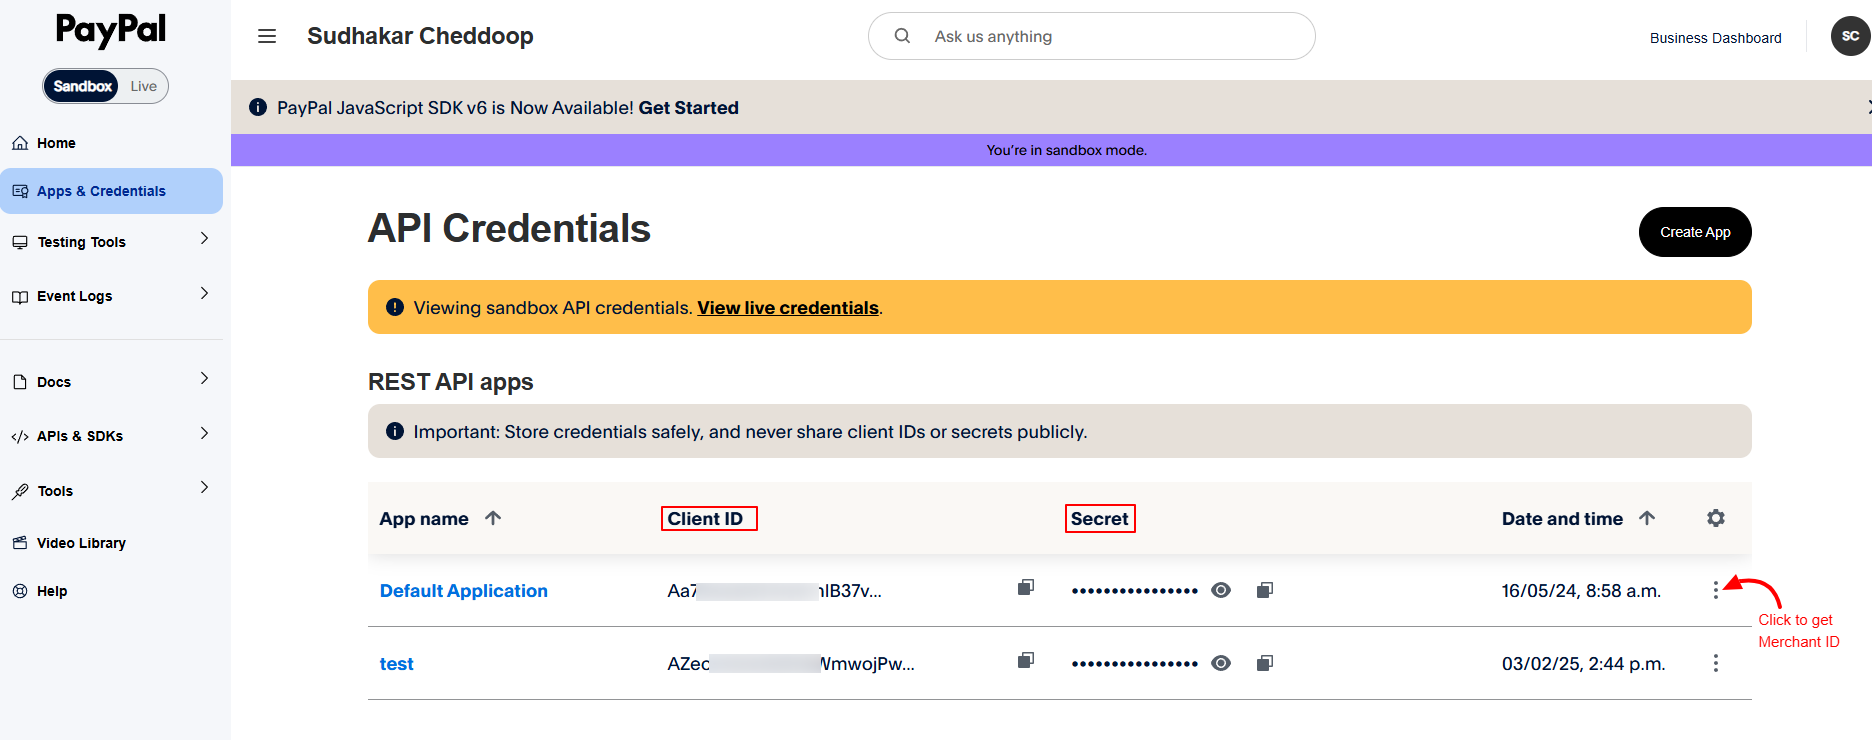Open table settings gear icon

pos(1715,518)
